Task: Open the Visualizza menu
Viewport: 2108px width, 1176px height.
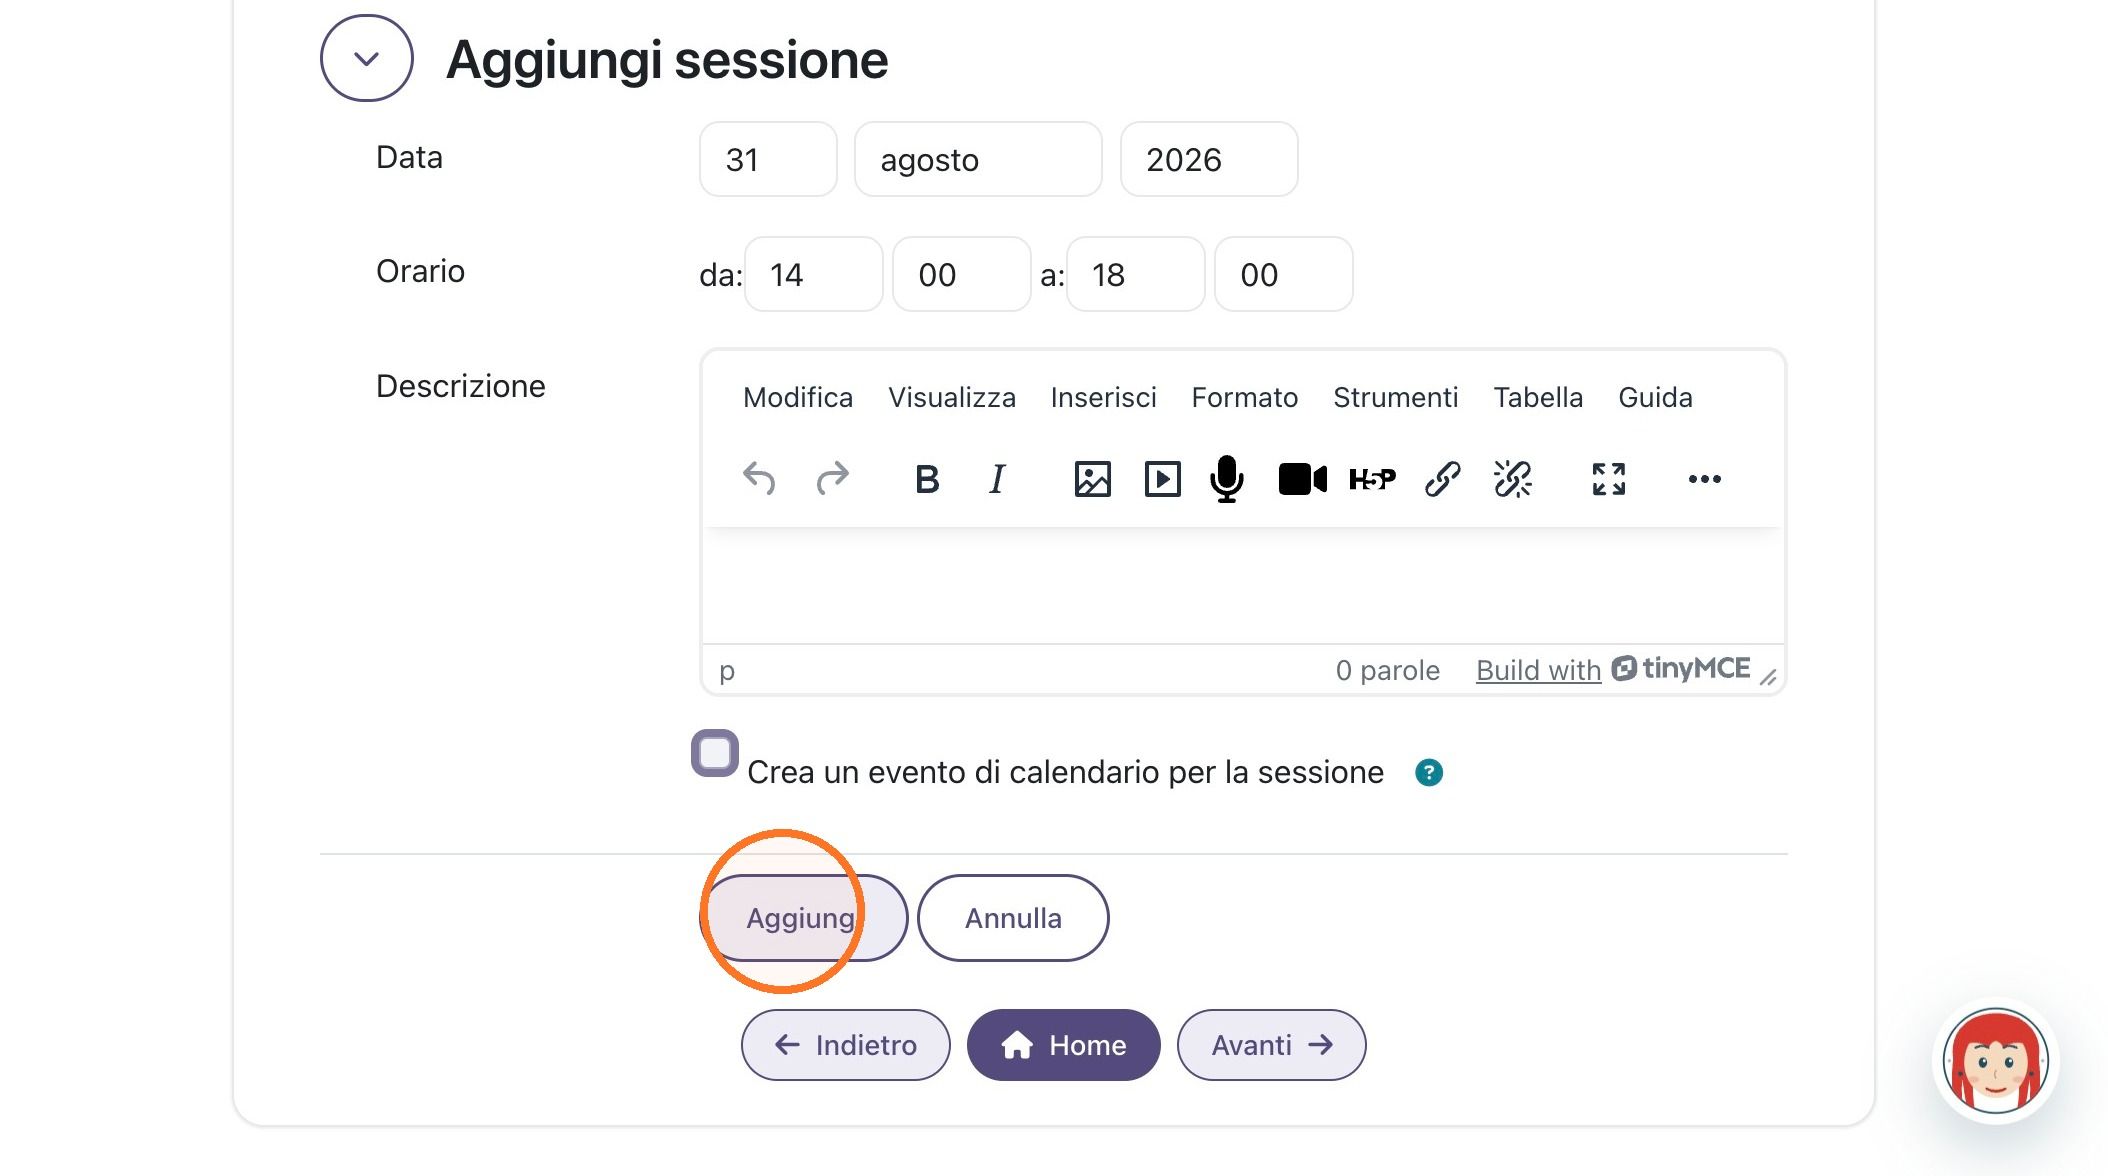Action: coord(952,397)
